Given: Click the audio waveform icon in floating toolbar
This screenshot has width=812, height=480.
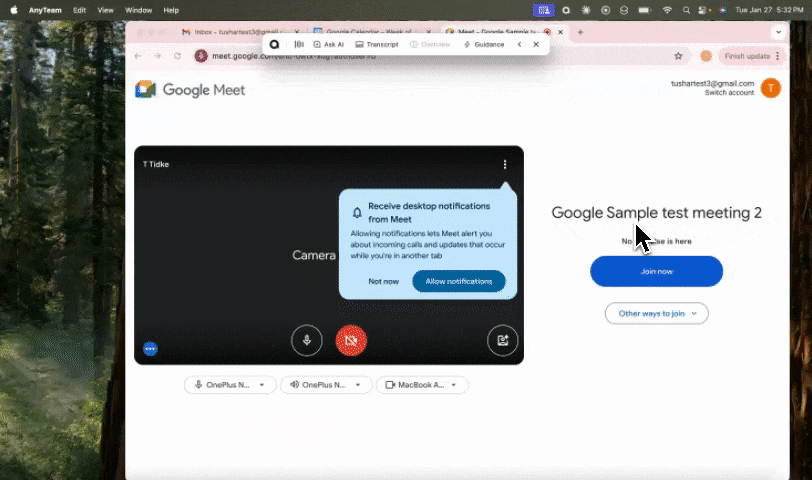Looking at the screenshot, I should [299, 45].
